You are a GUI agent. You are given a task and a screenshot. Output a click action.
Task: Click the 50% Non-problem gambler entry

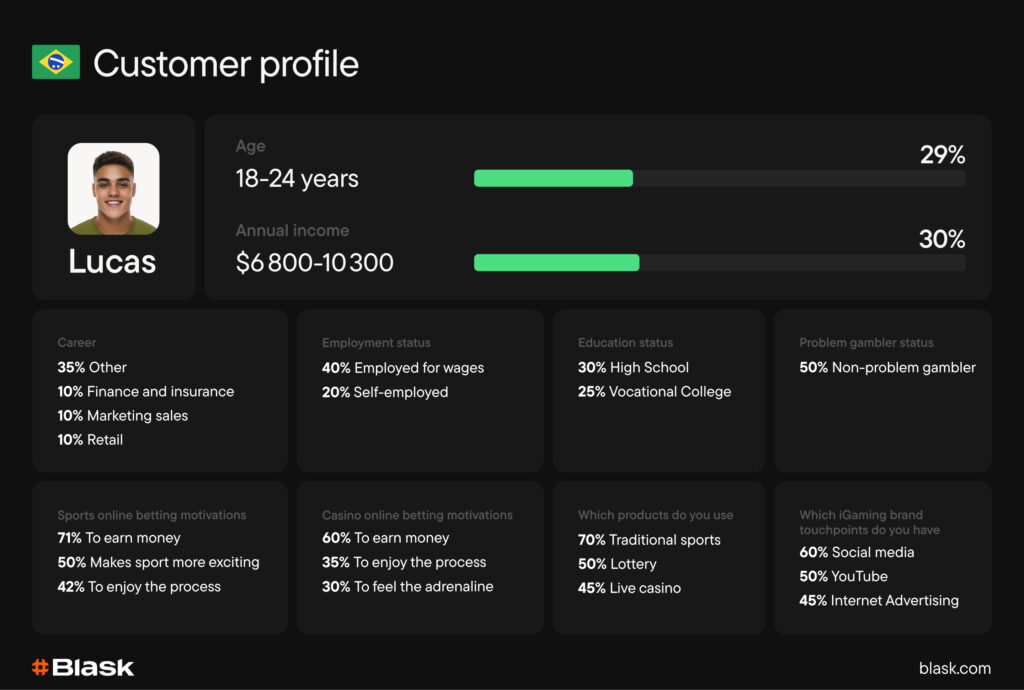coord(887,368)
